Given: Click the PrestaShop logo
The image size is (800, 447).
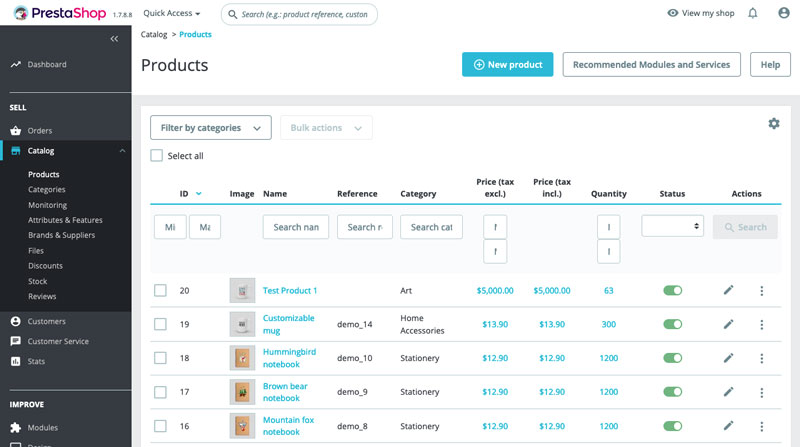Looking at the screenshot, I should click(x=60, y=13).
